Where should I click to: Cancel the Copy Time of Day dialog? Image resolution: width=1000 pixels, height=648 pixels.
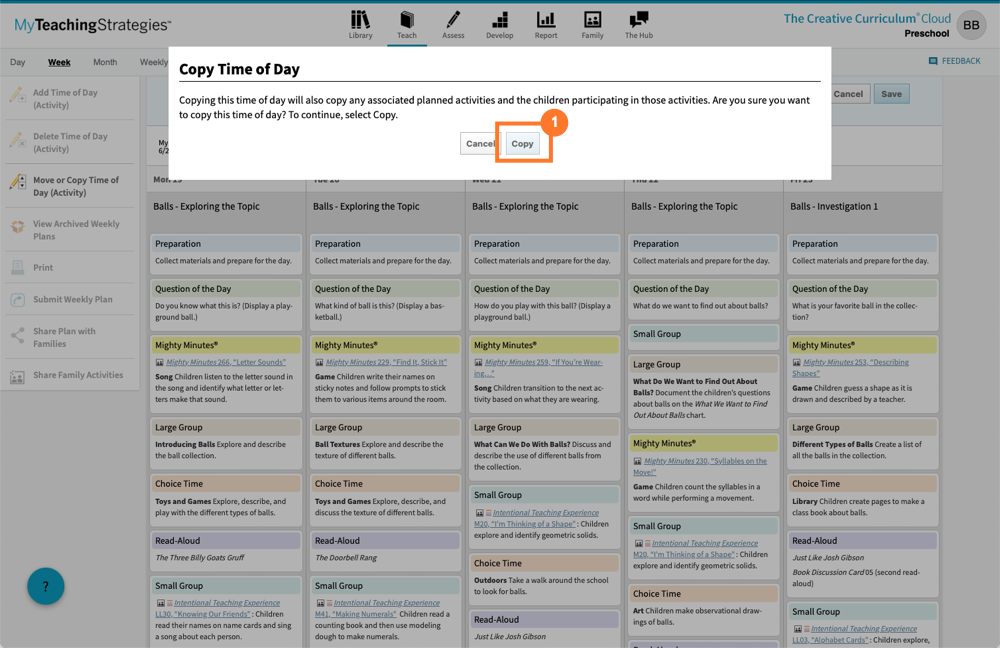(x=479, y=143)
